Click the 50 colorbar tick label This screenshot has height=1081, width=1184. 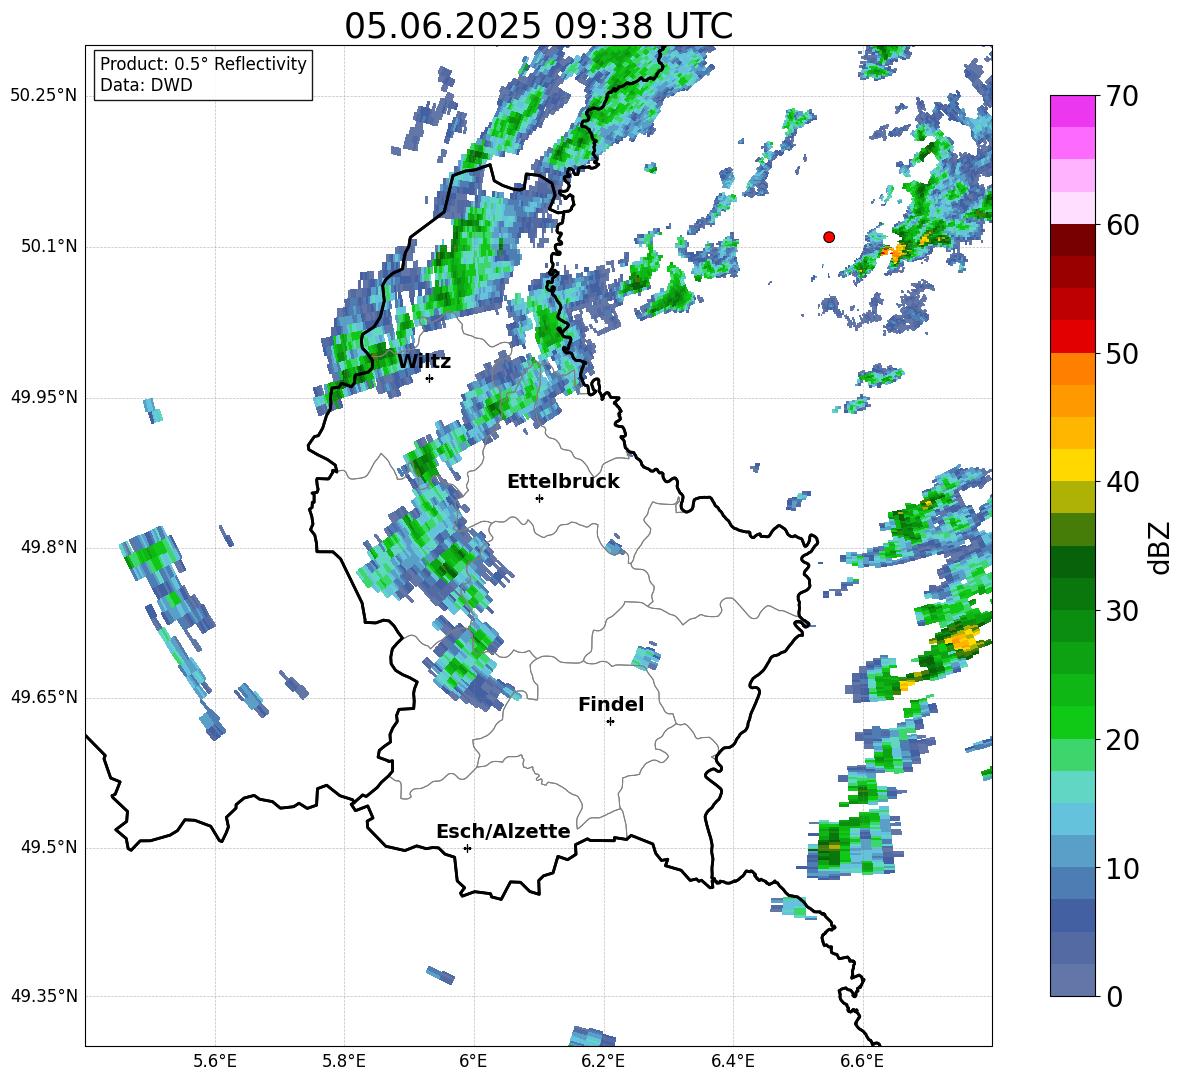point(1122,354)
